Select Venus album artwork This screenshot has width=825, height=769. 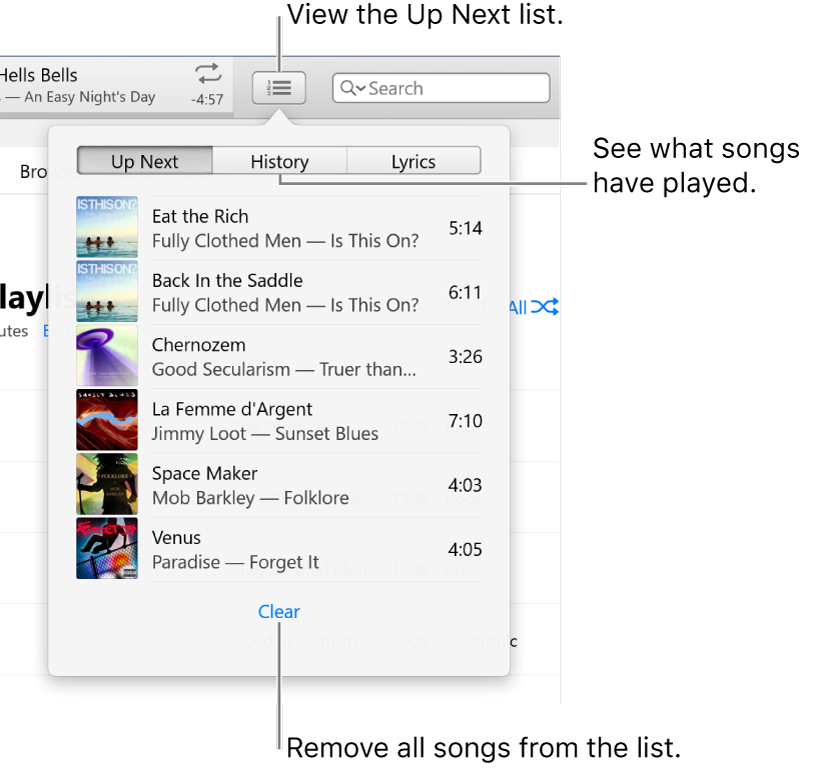(107, 548)
